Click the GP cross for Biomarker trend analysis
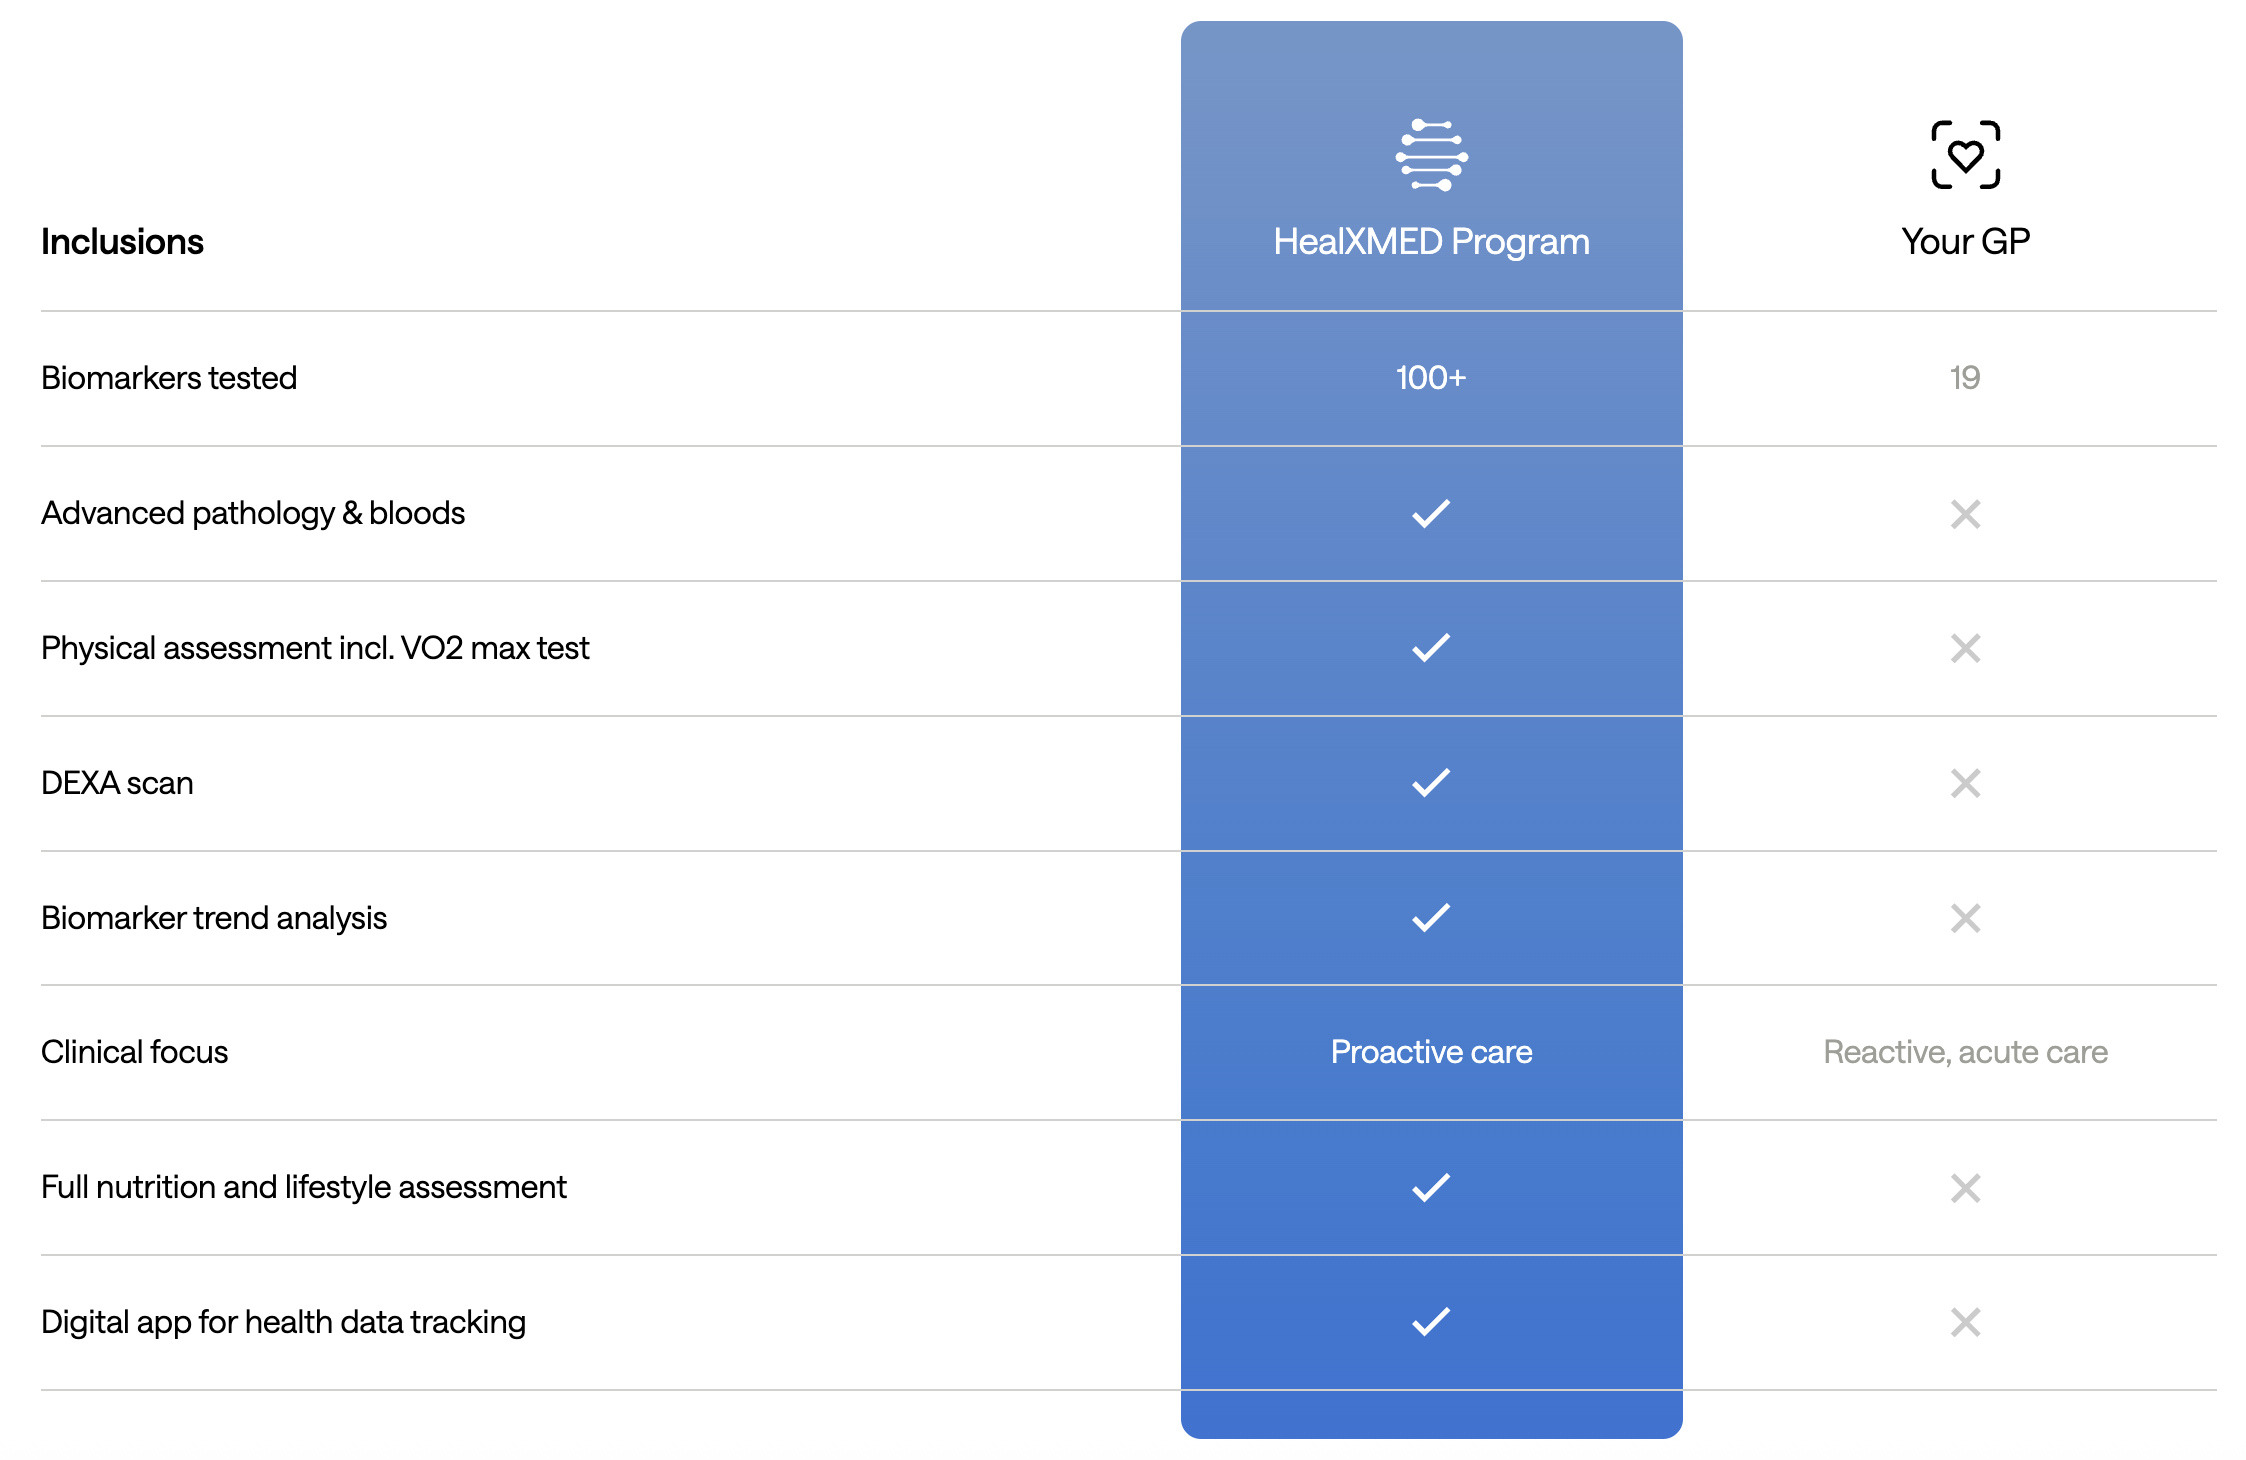The image size is (2246, 1460). click(1965, 918)
